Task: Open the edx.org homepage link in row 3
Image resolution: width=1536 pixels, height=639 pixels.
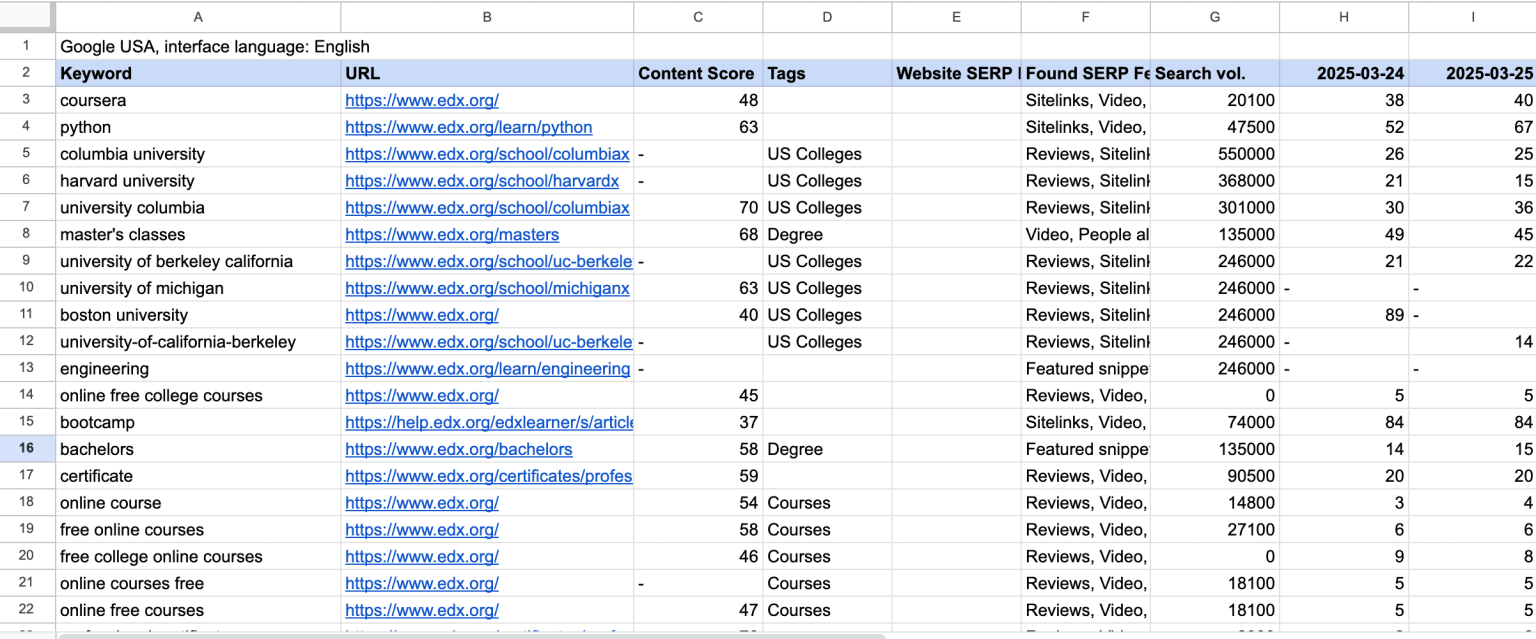Action: 421,100
